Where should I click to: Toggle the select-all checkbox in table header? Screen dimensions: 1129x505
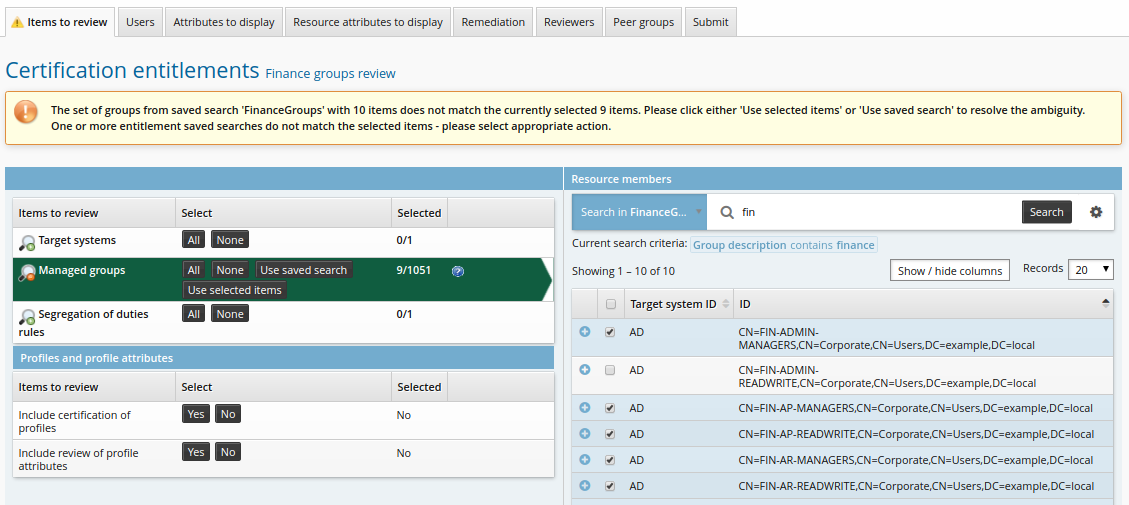pyautogui.click(x=610, y=304)
